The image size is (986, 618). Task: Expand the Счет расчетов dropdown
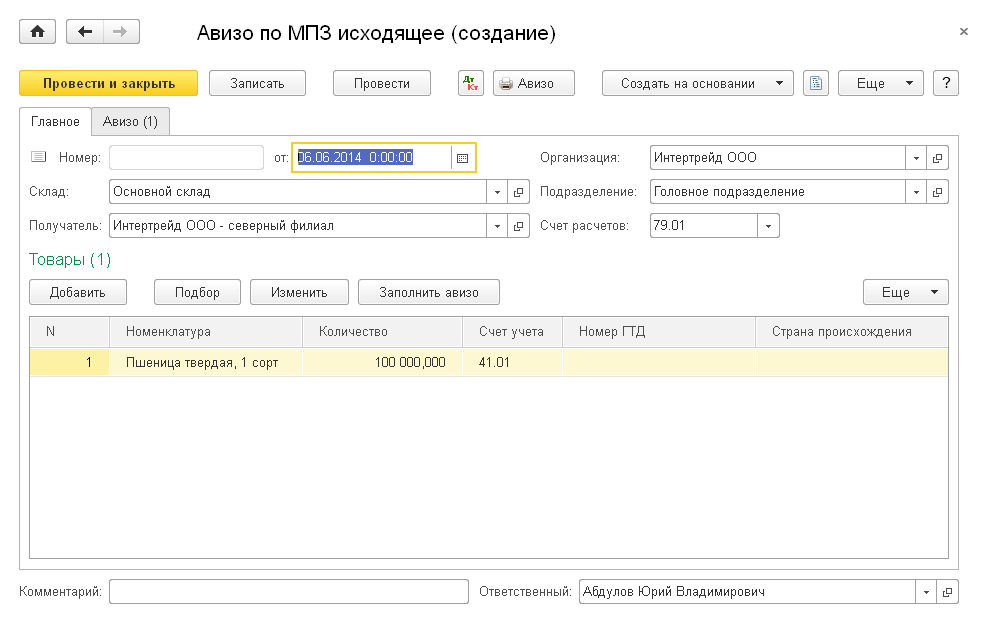pyautogui.click(x=768, y=226)
